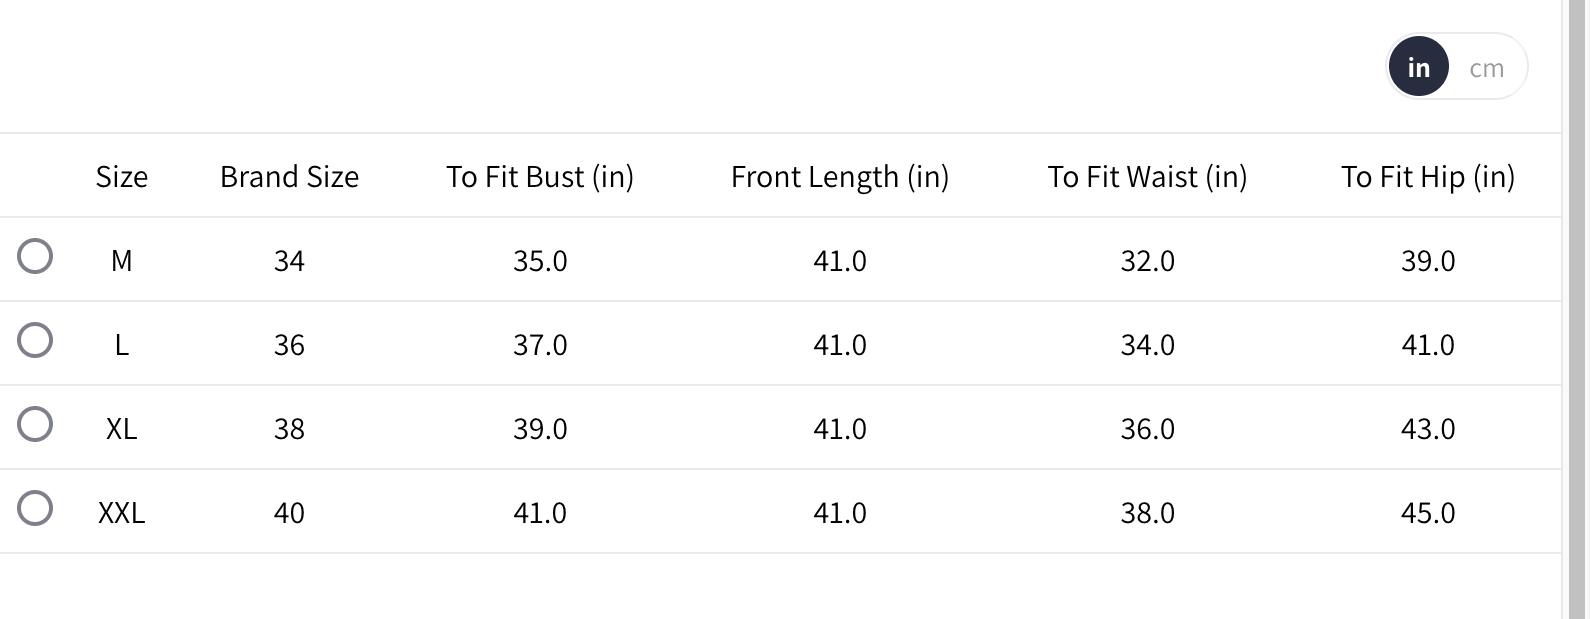Viewport: 1590px width, 619px height.
Task: Click the 45.0 hip value for XXL
Action: click(1427, 513)
